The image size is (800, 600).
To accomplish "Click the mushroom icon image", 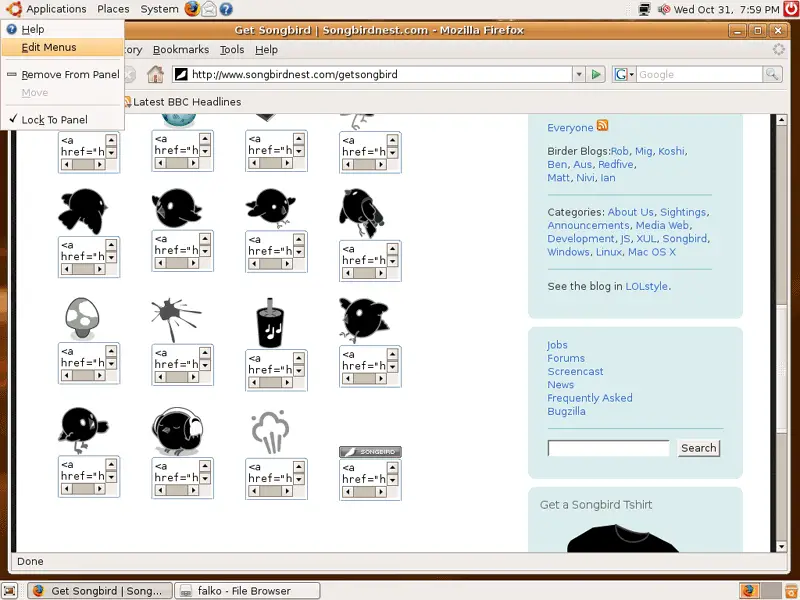I will (x=82, y=319).
